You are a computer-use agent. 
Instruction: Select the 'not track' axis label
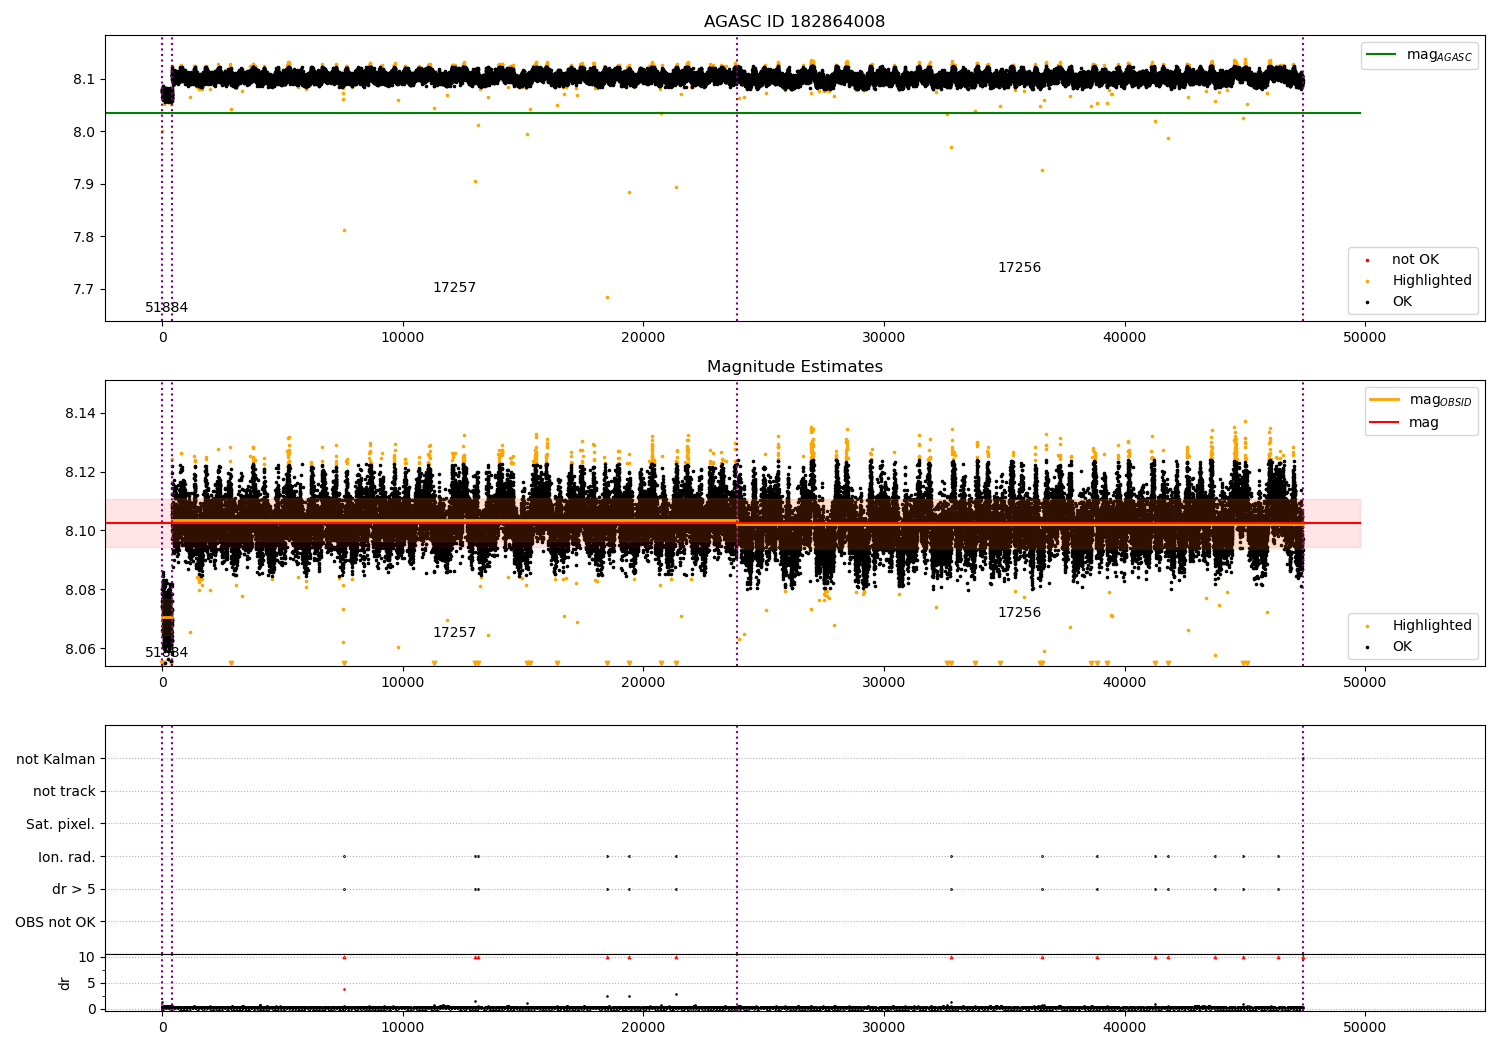coord(64,791)
